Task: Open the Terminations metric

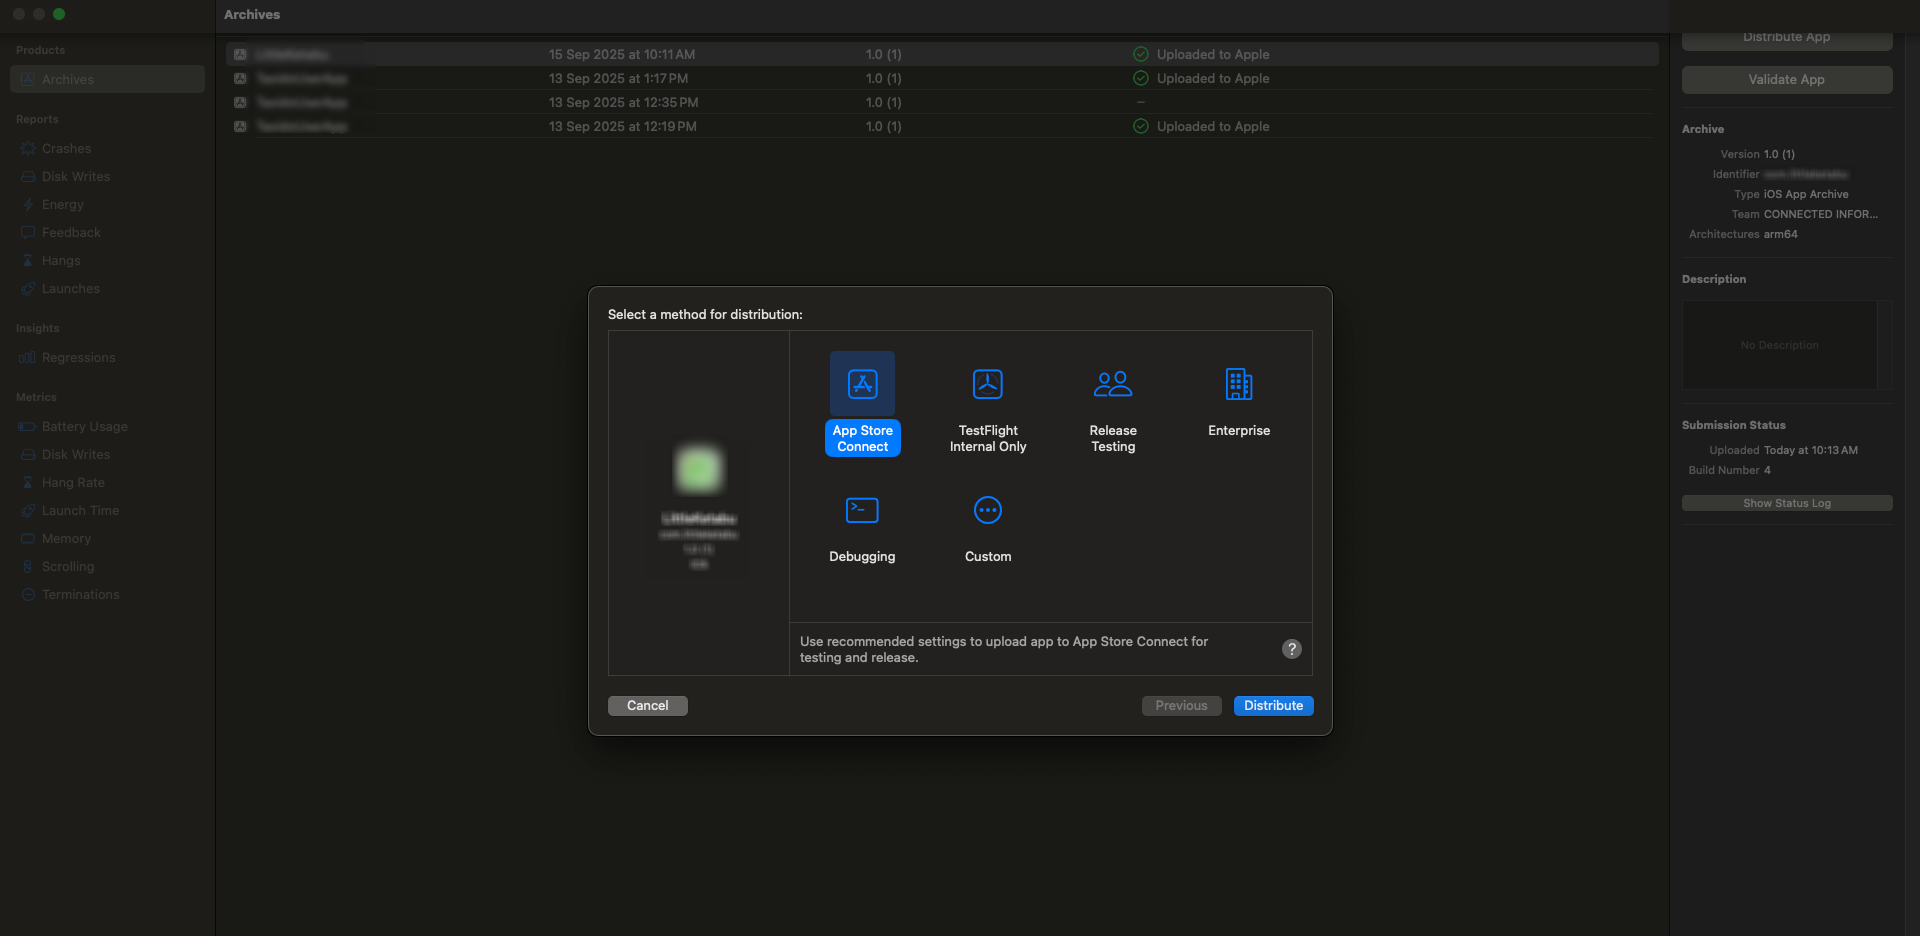Action: [80, 595]
